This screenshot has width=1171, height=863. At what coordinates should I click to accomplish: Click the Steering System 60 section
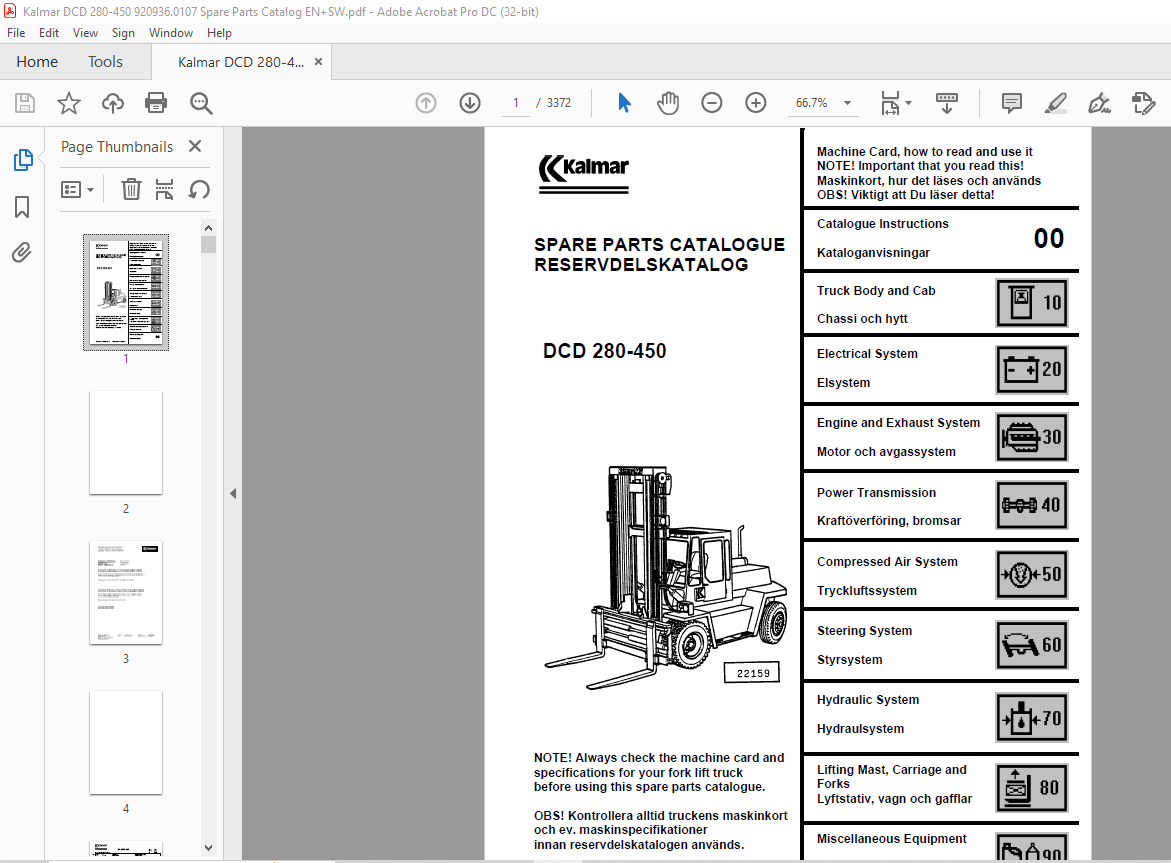(x=941, y=644)
